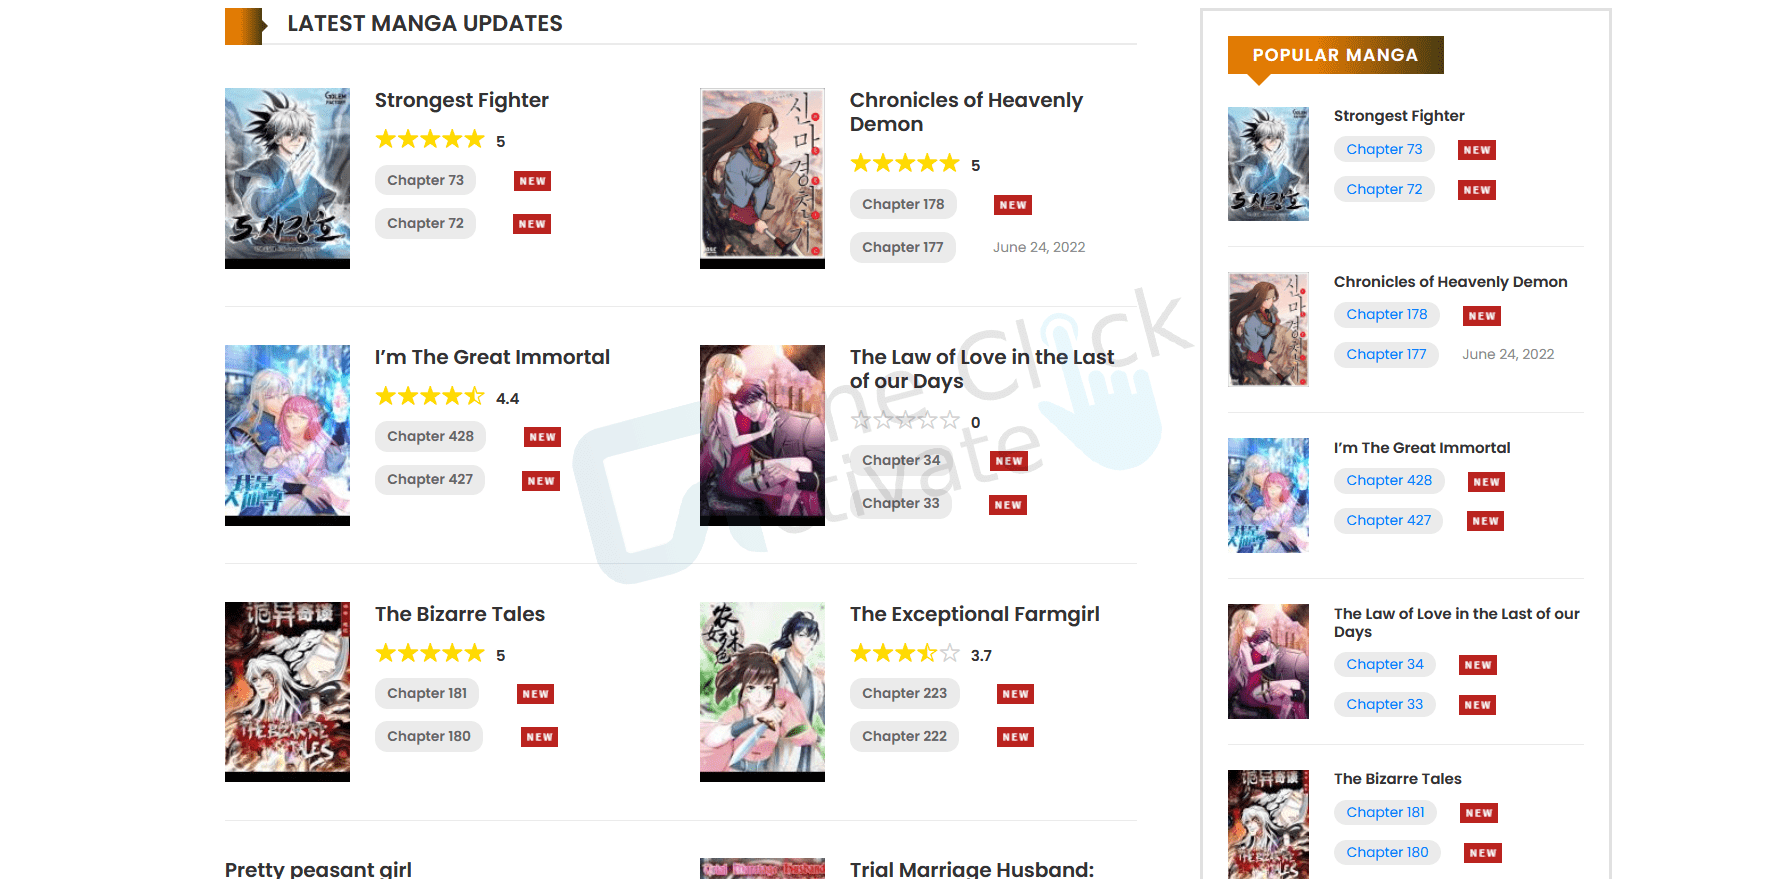Image resolution: width=1784 pixels, height=879 pixels.
Task: Open Chapter 177 of Chronicles of Heavenly Demon in latest updates
Action: coord(903,247)
